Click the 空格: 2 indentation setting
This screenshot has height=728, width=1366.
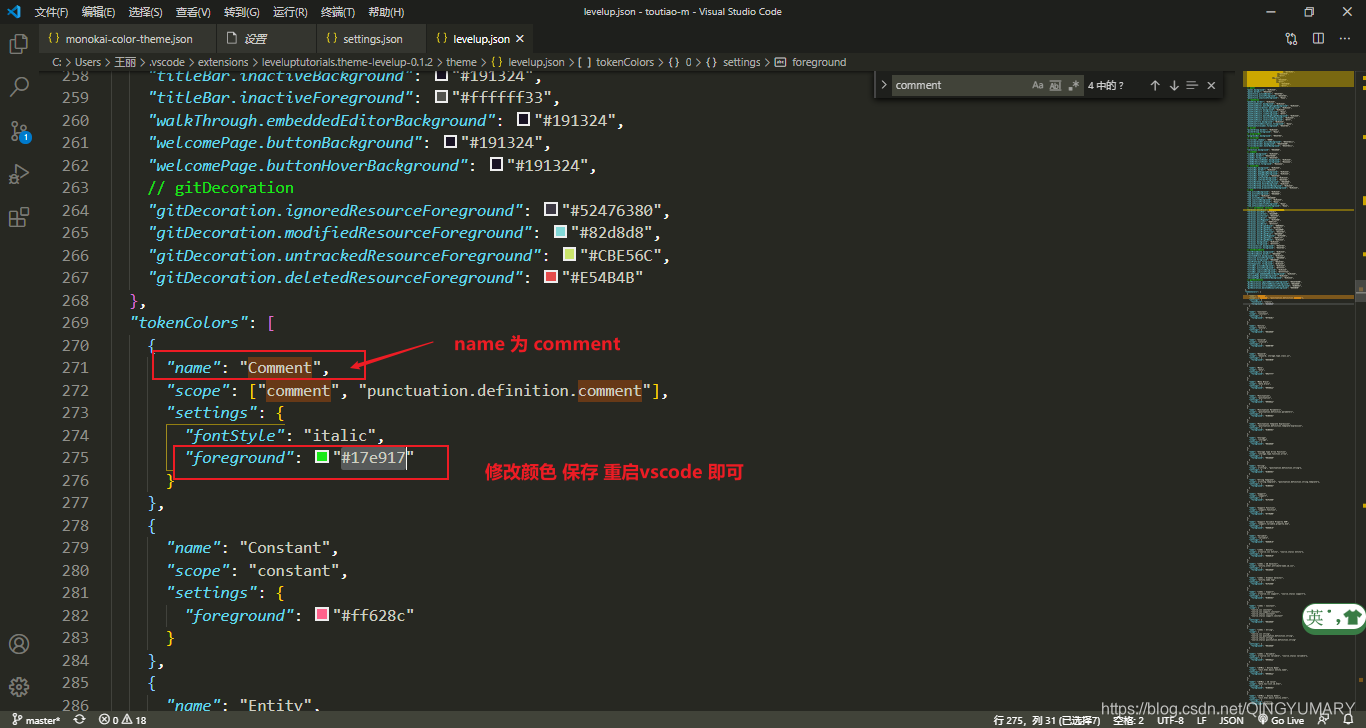tap(1128, 720)
